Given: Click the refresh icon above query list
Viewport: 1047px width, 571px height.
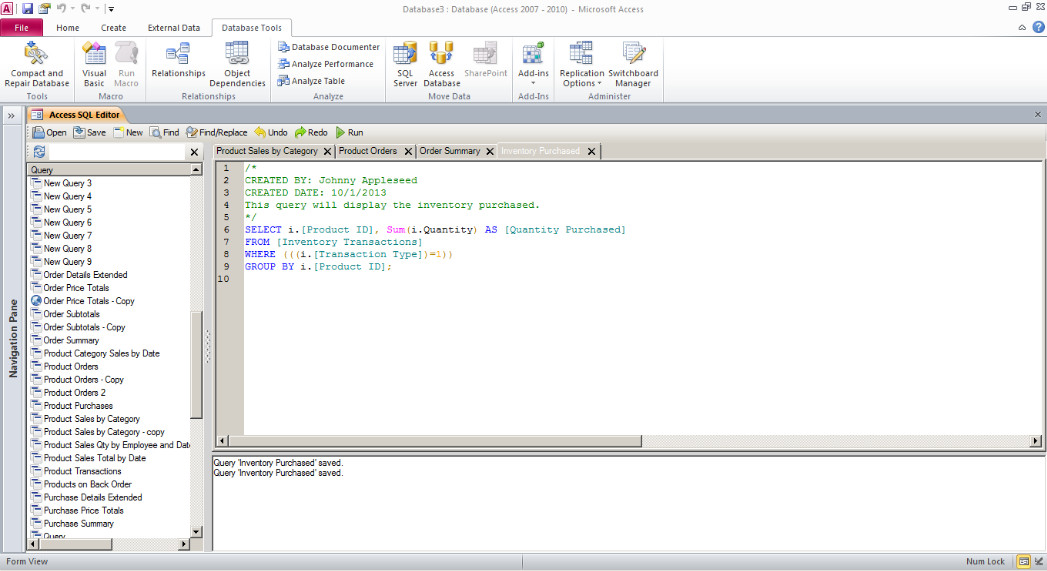Looking at the screenshot, I should point(39,152).
